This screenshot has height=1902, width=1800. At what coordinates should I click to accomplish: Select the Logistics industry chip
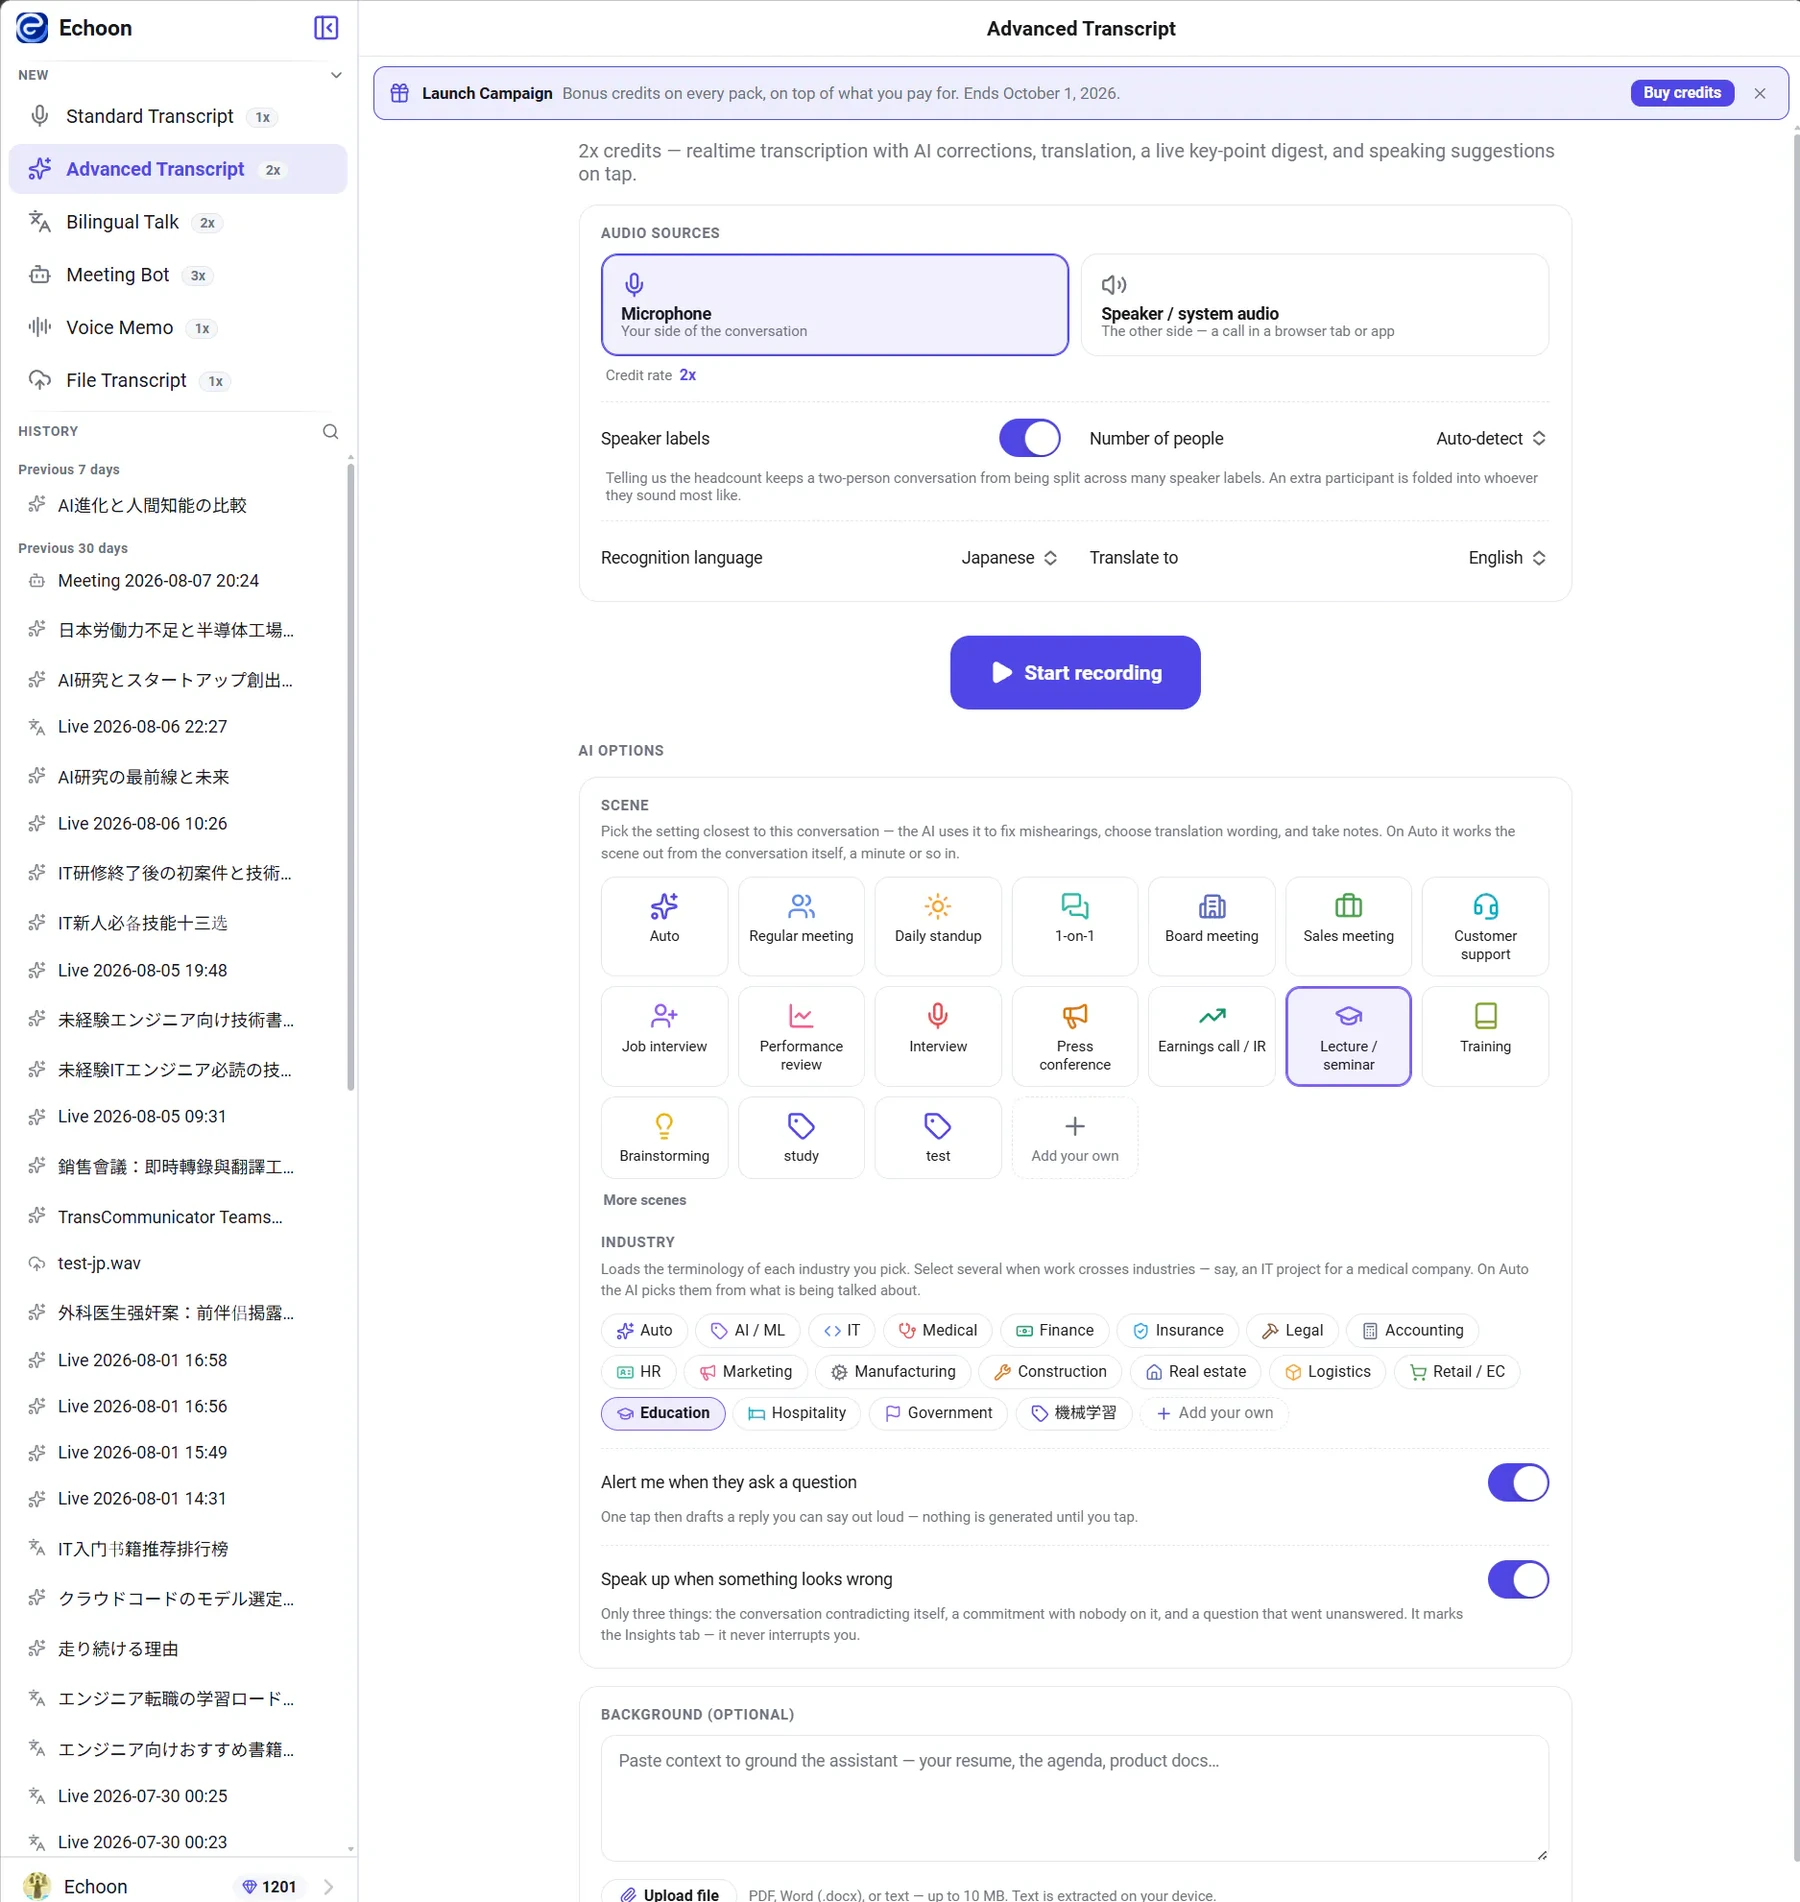click(x=1327, y=1372)
